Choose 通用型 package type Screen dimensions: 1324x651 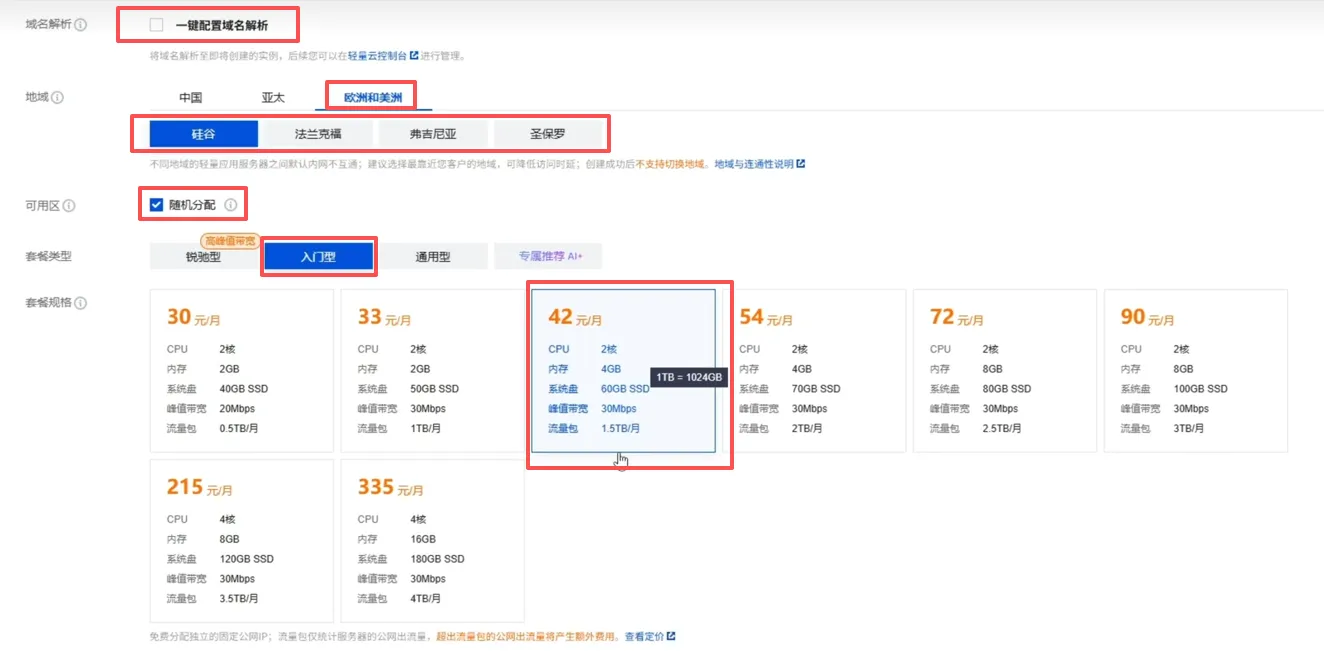point(433,257)
